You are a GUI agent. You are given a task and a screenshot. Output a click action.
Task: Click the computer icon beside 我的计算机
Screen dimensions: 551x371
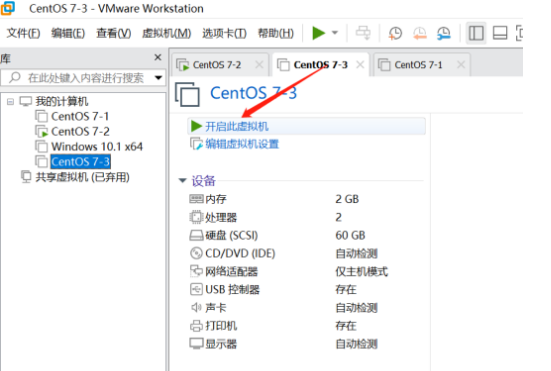tap(26, 102)
